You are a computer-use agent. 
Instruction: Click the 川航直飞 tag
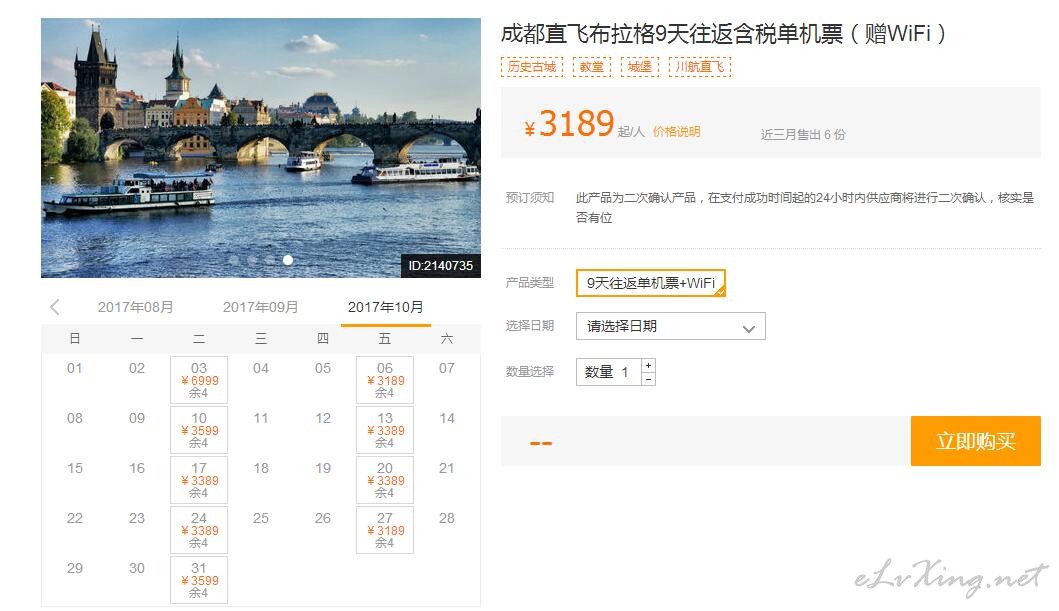click(700, 67)
